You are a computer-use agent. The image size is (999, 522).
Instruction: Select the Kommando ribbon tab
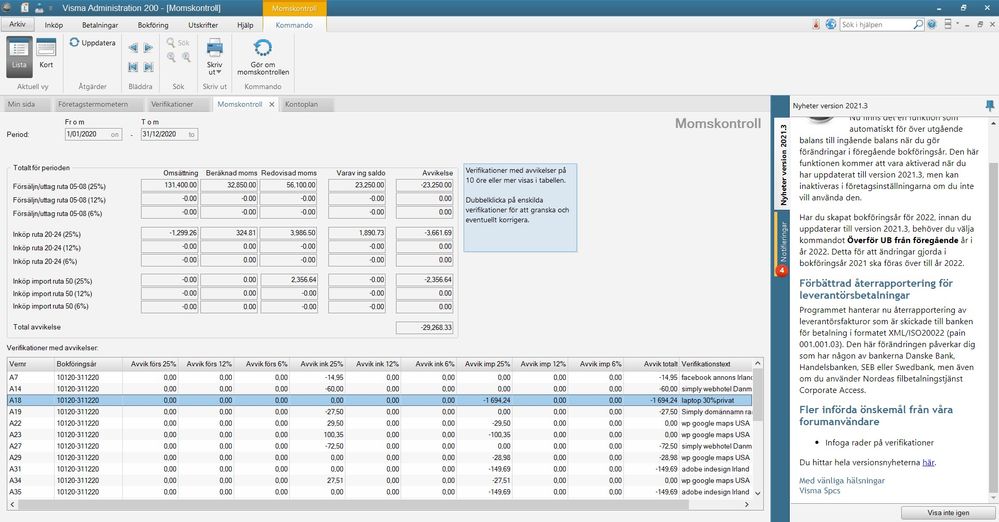[294, 25]
